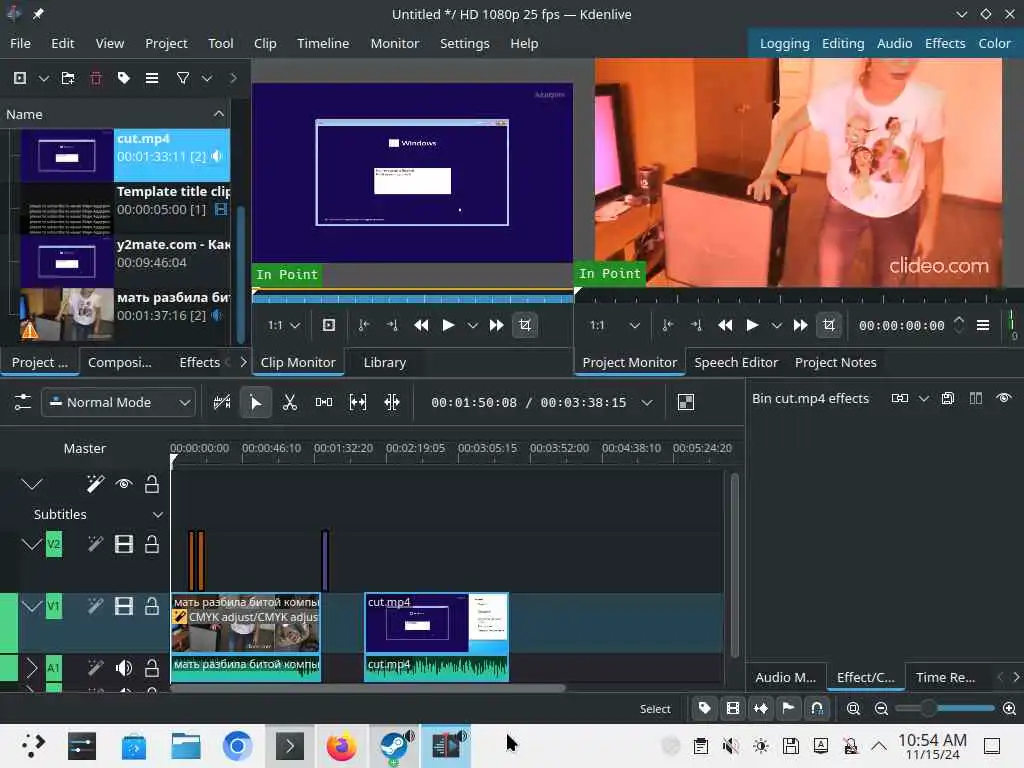
Task: Click the Zoom out icon in status bar
Action: pyautogui.click(x=881, y=709)
